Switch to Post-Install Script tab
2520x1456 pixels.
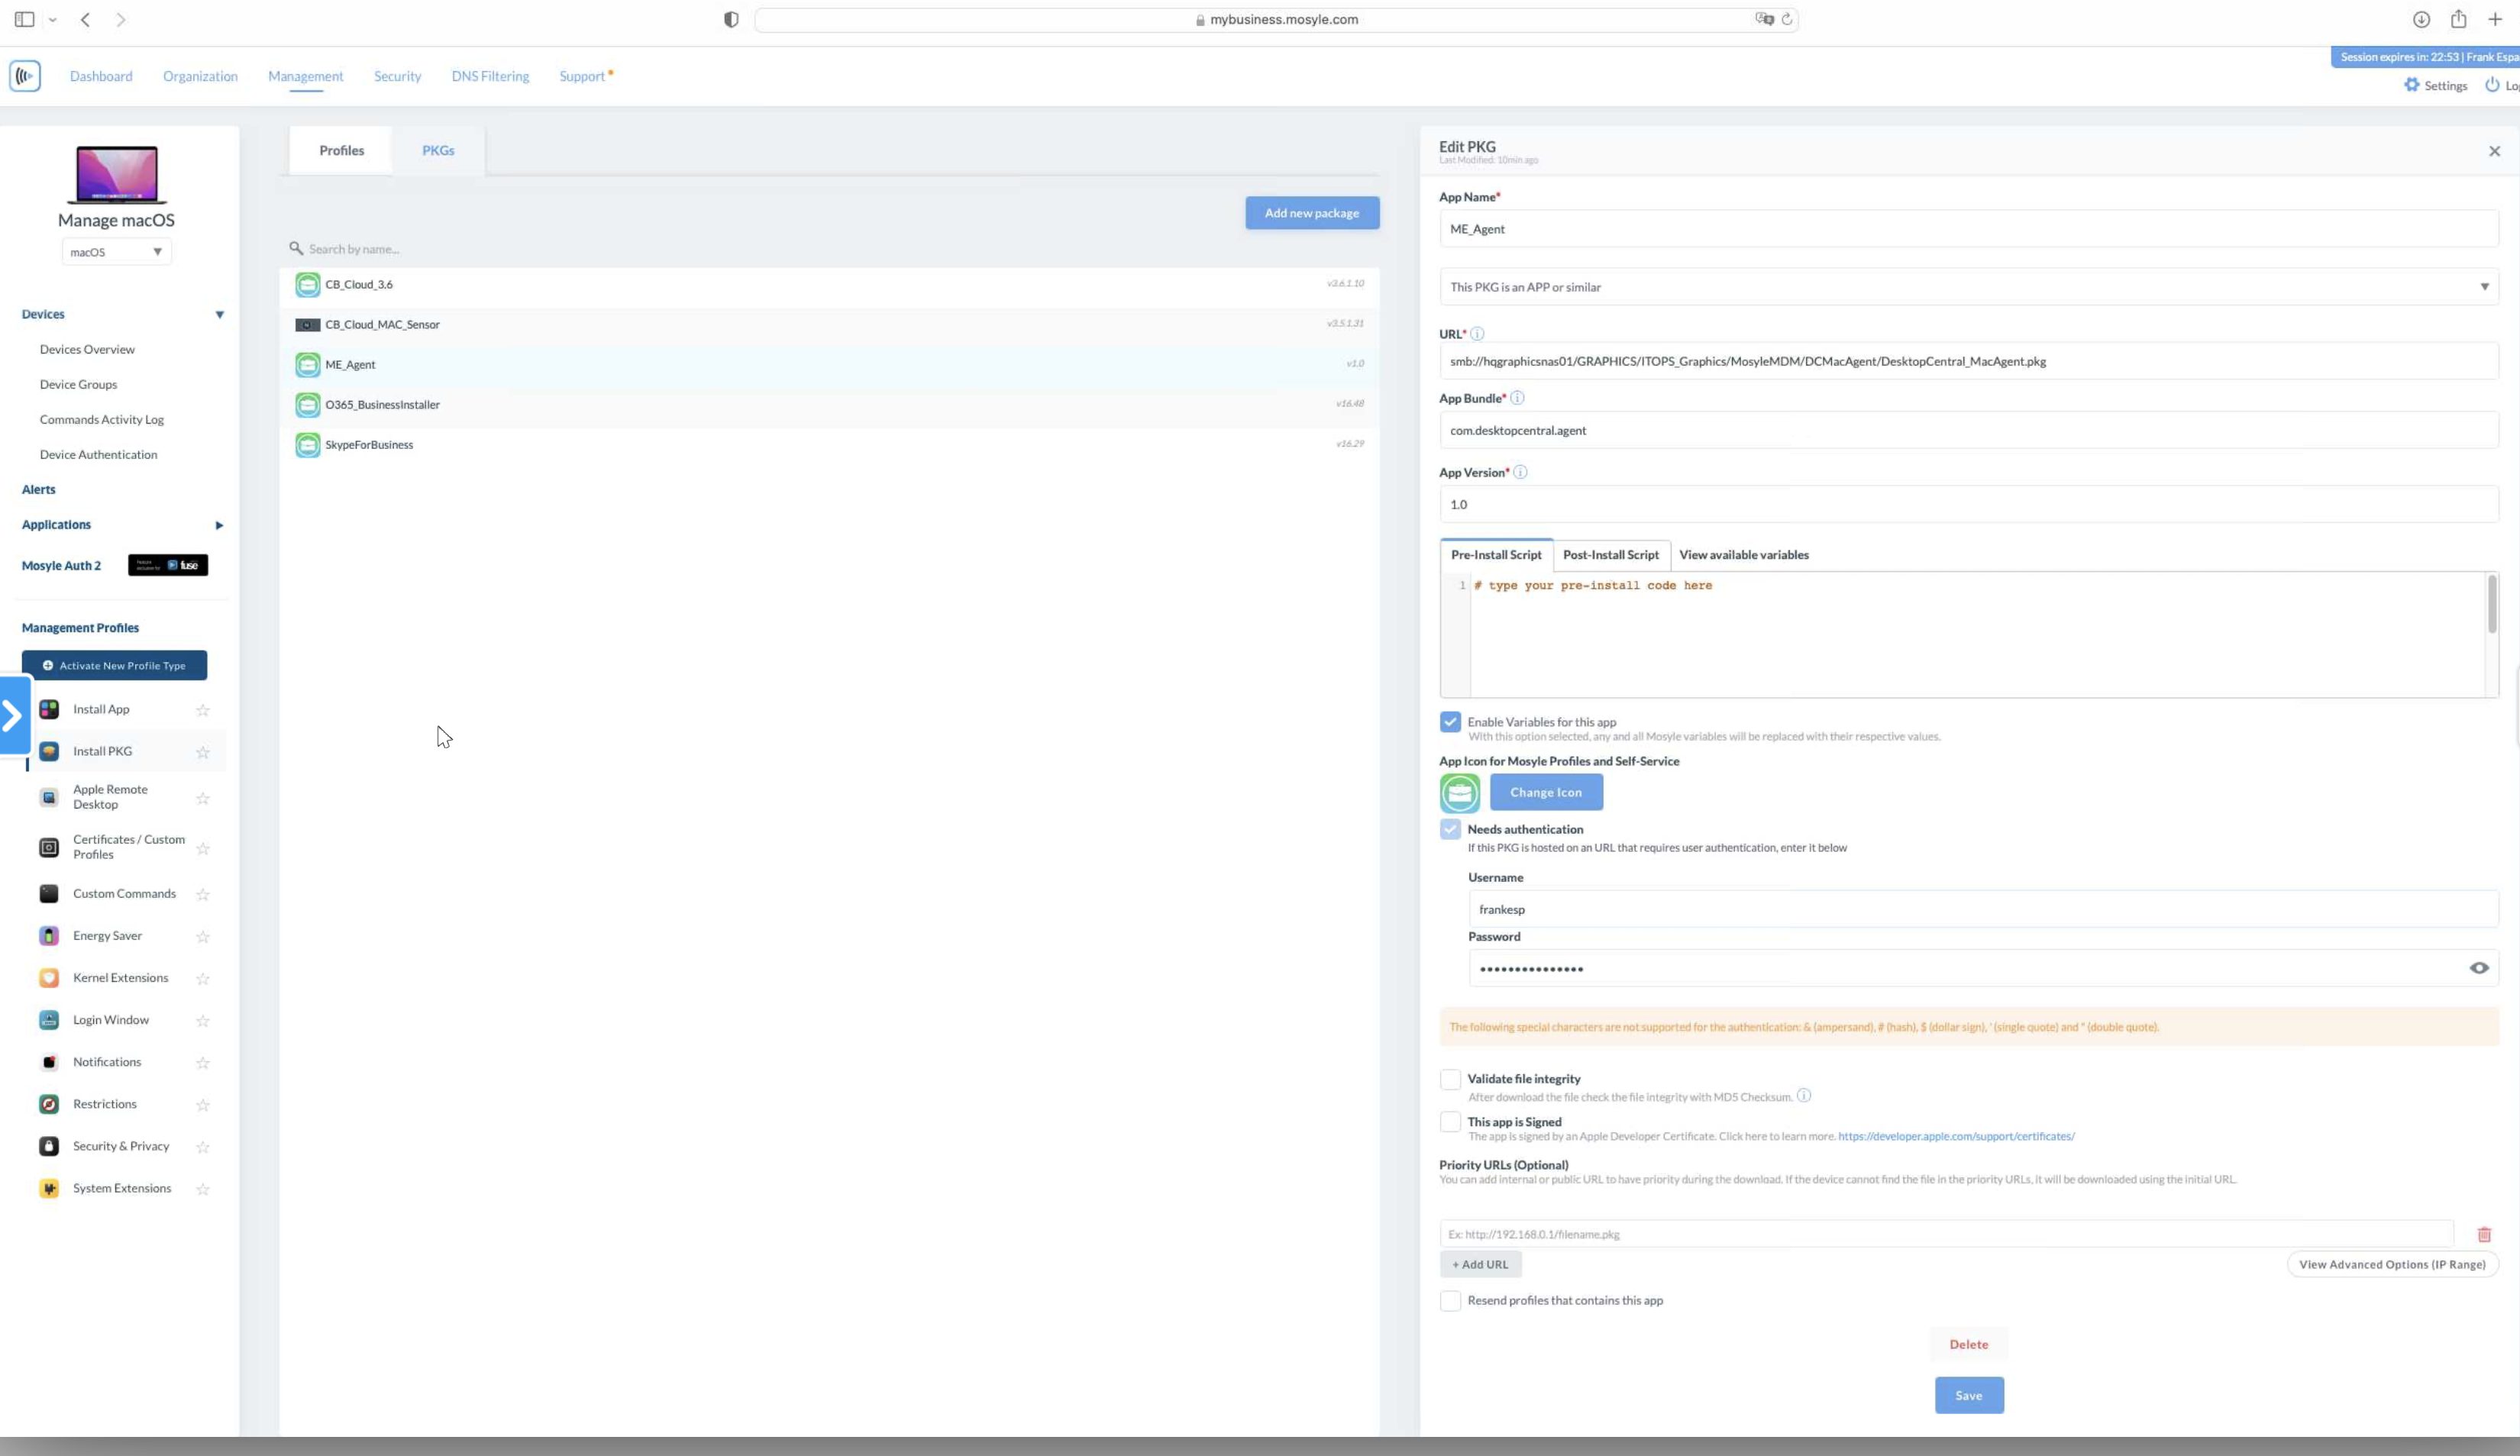[x=1610, y=555]
